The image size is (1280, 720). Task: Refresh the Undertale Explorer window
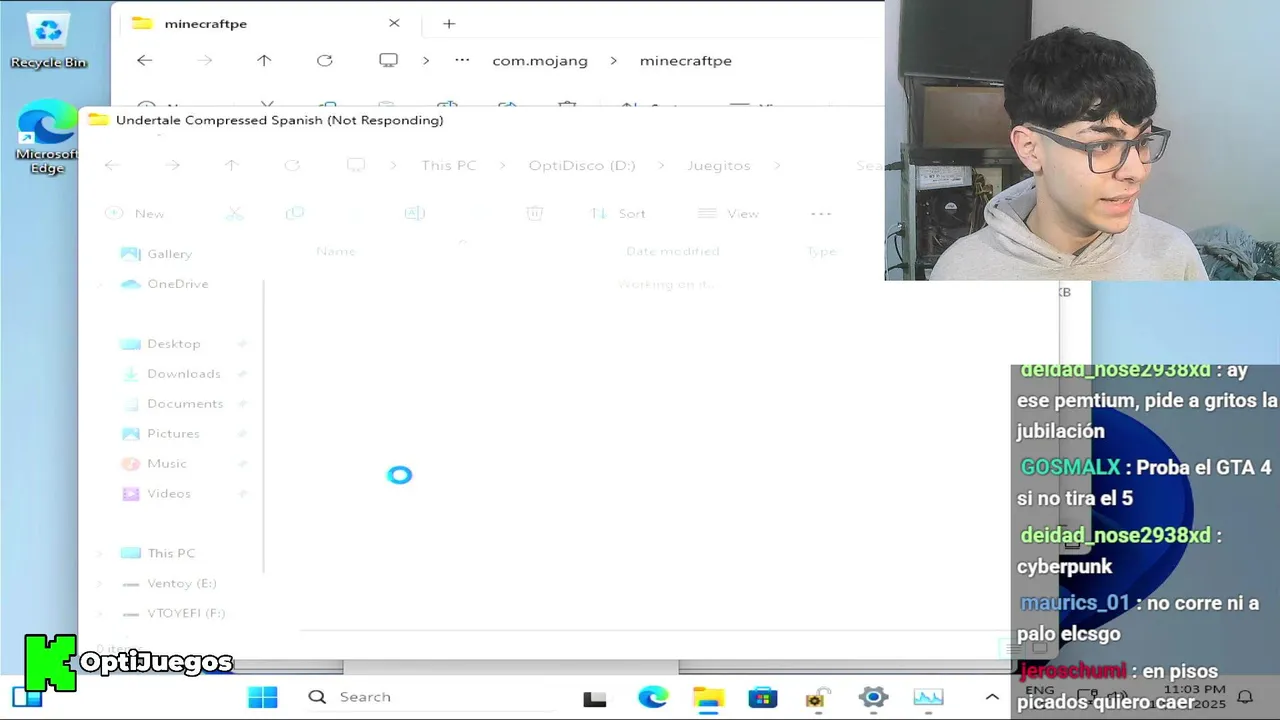click(x=292, y=165)
